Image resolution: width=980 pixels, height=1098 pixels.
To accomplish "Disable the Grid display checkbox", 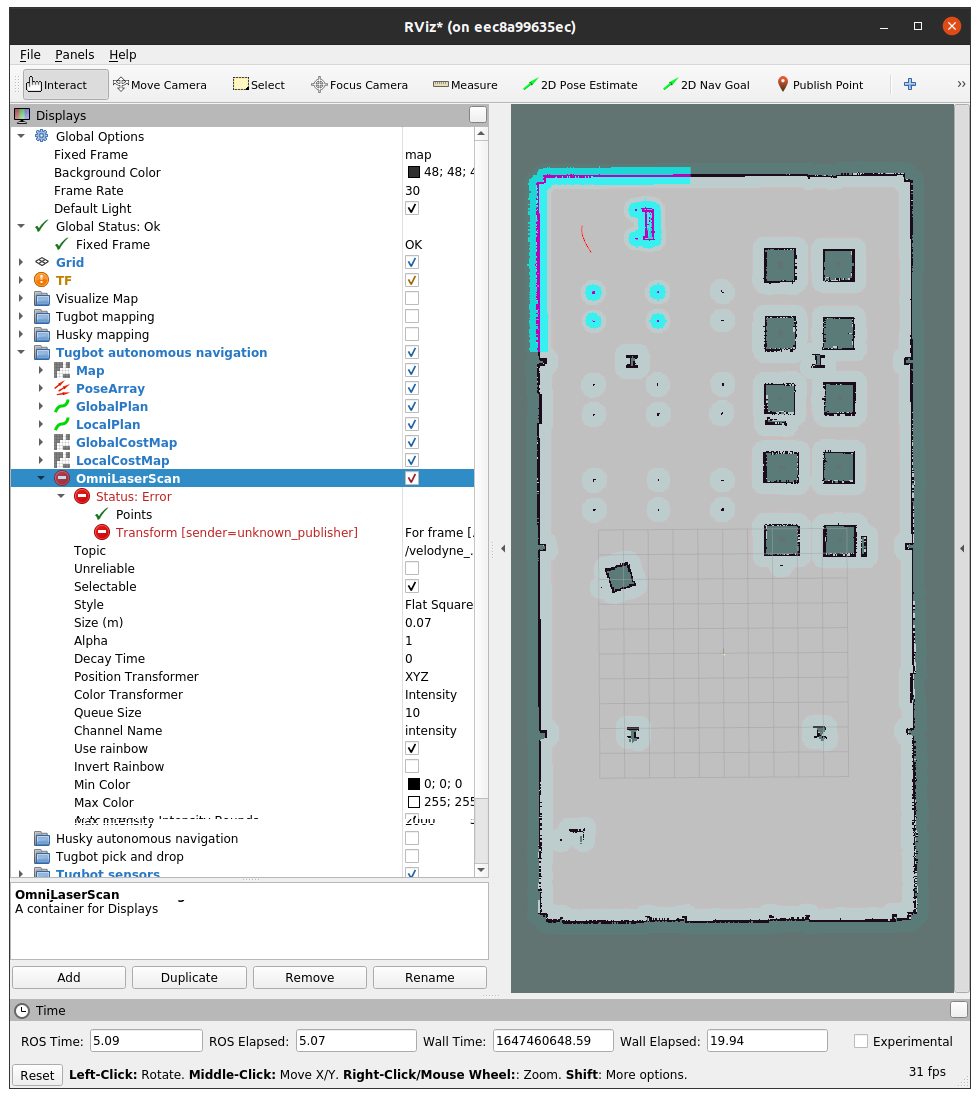I will coord(412,262).
